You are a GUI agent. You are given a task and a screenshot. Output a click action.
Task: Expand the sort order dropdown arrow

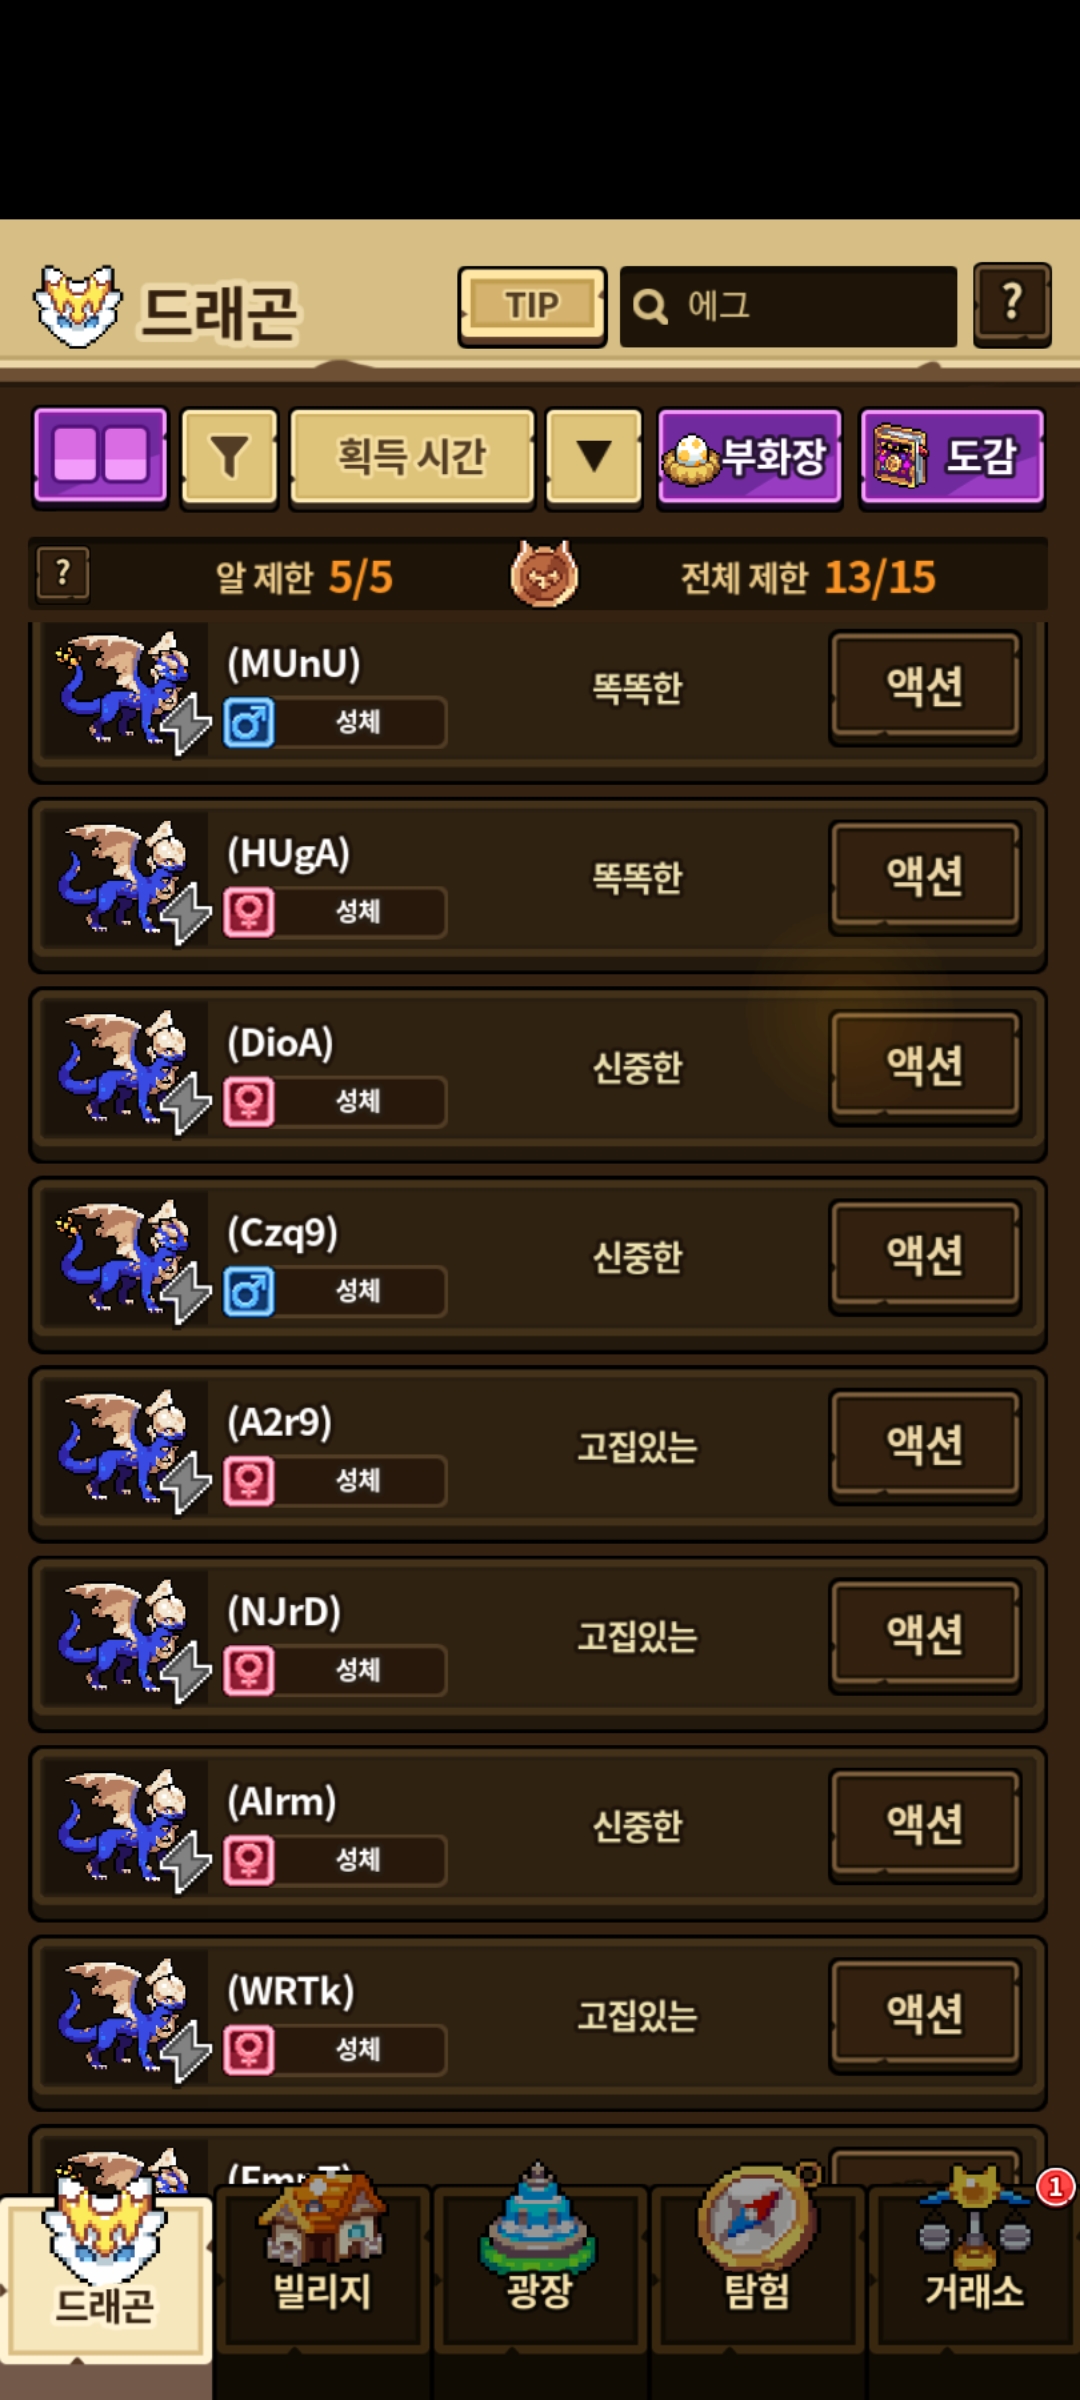click(x=594, y=458)
